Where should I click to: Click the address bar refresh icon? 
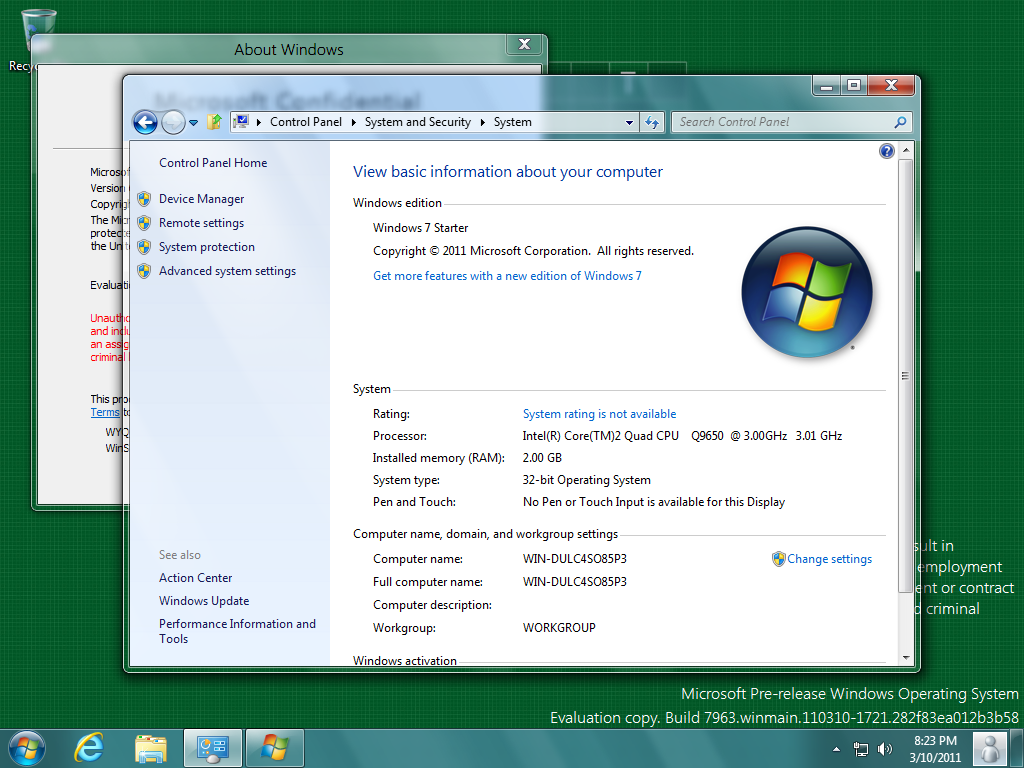(x=652, y=122)
